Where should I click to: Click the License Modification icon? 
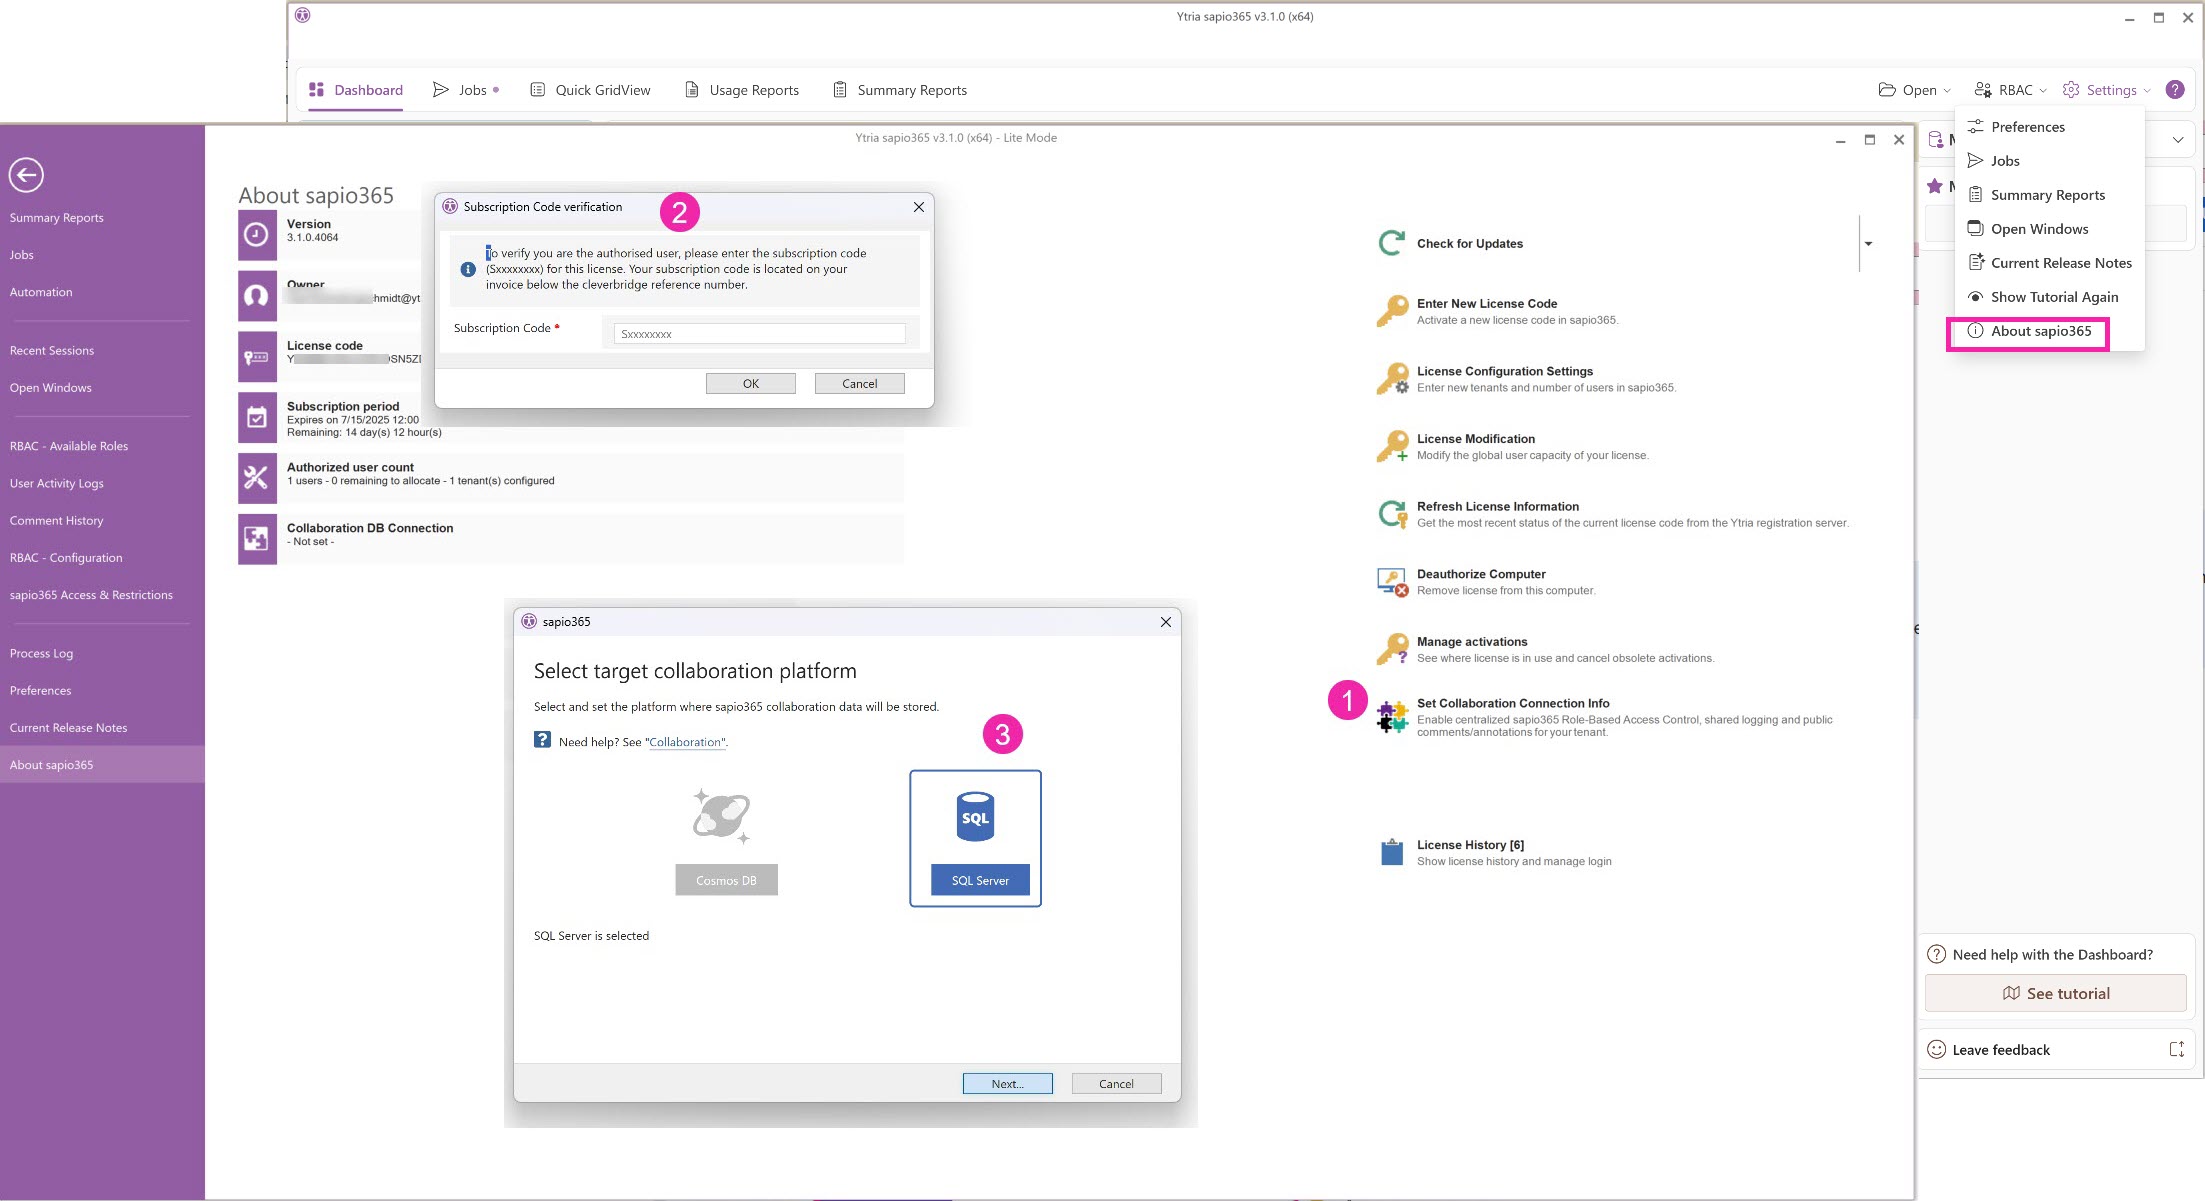1391,446
